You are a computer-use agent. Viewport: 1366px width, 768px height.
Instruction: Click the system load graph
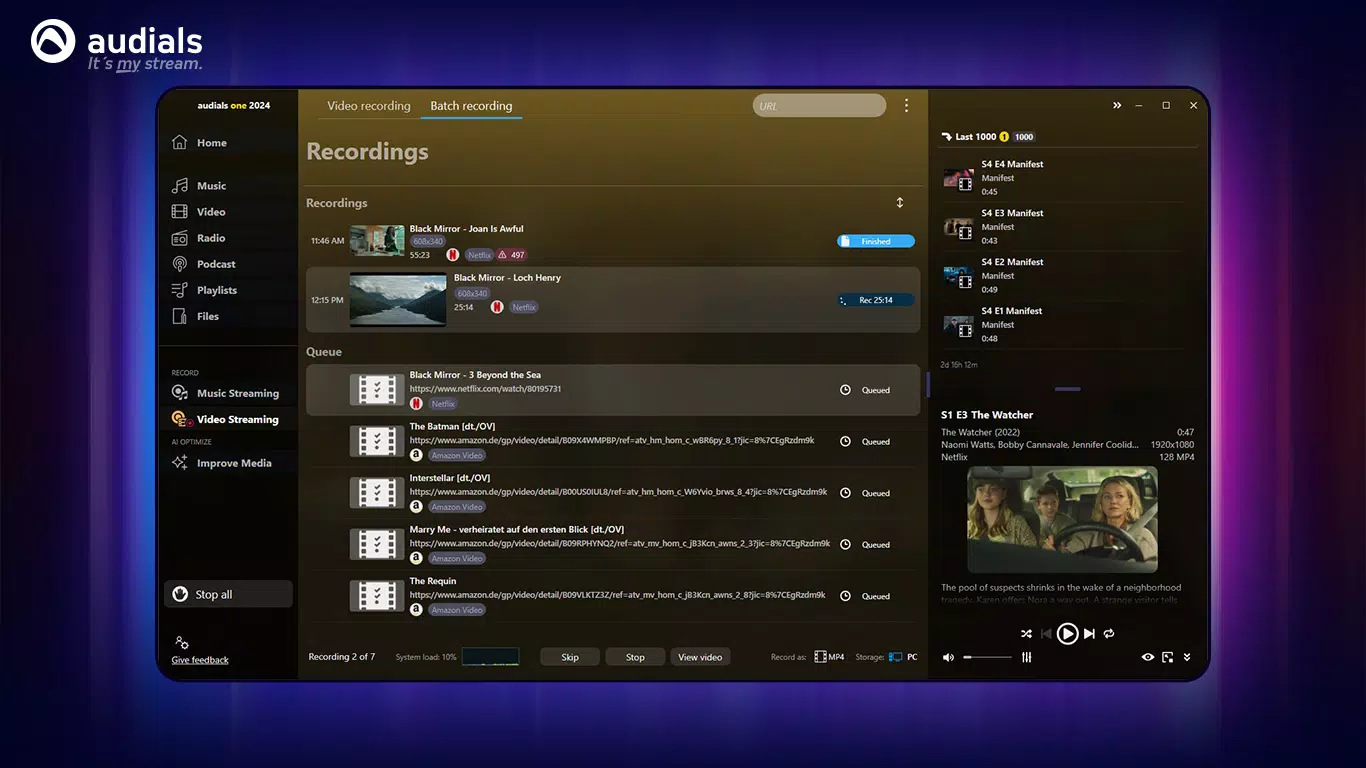click(490, 657)
